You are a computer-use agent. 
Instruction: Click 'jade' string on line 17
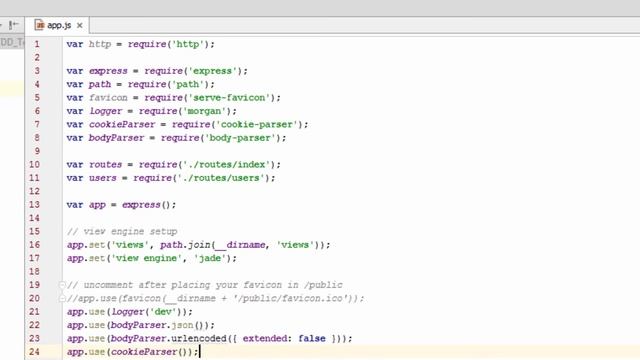pos(210,258)
